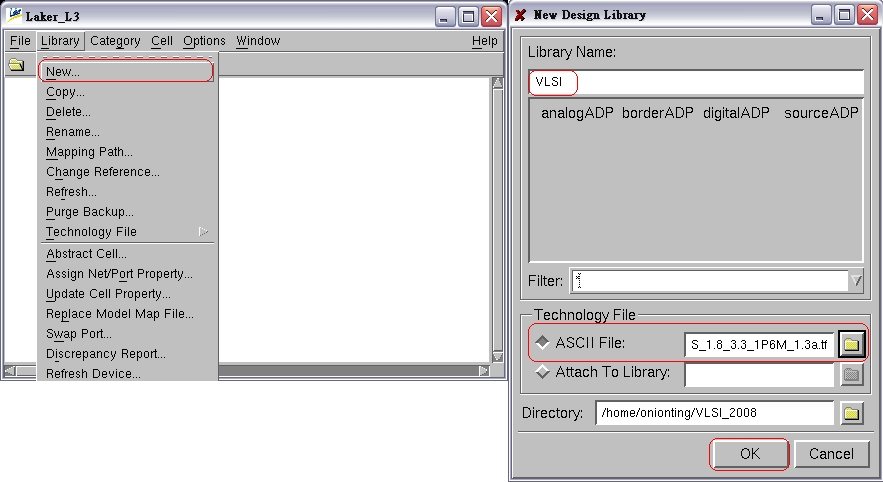The height and width of the screenshot is (482, 883).
Task: Select digitalADP in library list
Action: [x=736, y=113]
